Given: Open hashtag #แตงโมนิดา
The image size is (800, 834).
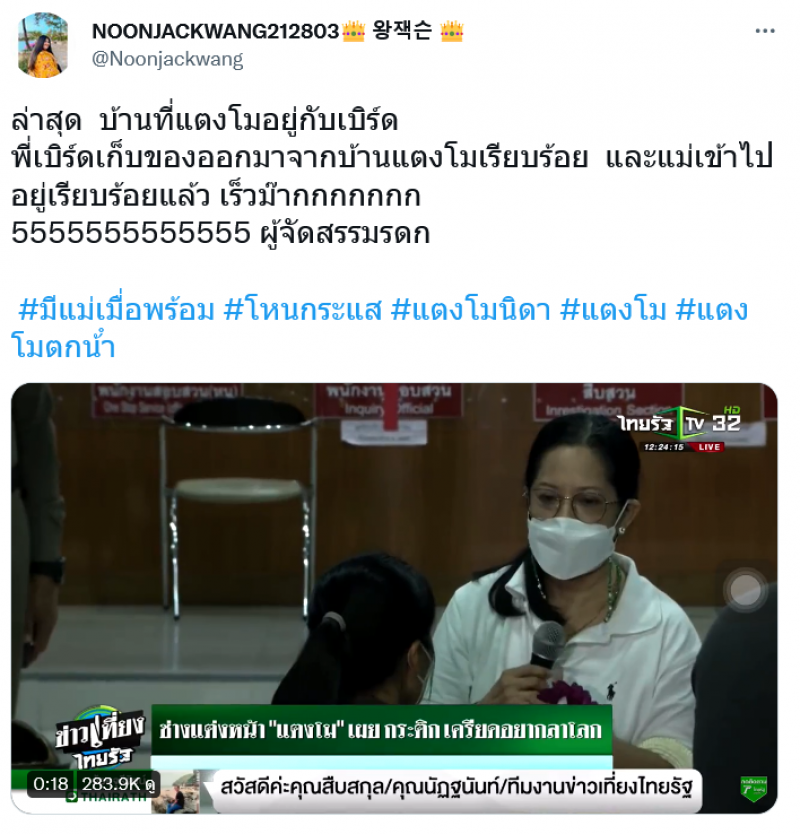Looking at the screenshot, I should [470, 310].
